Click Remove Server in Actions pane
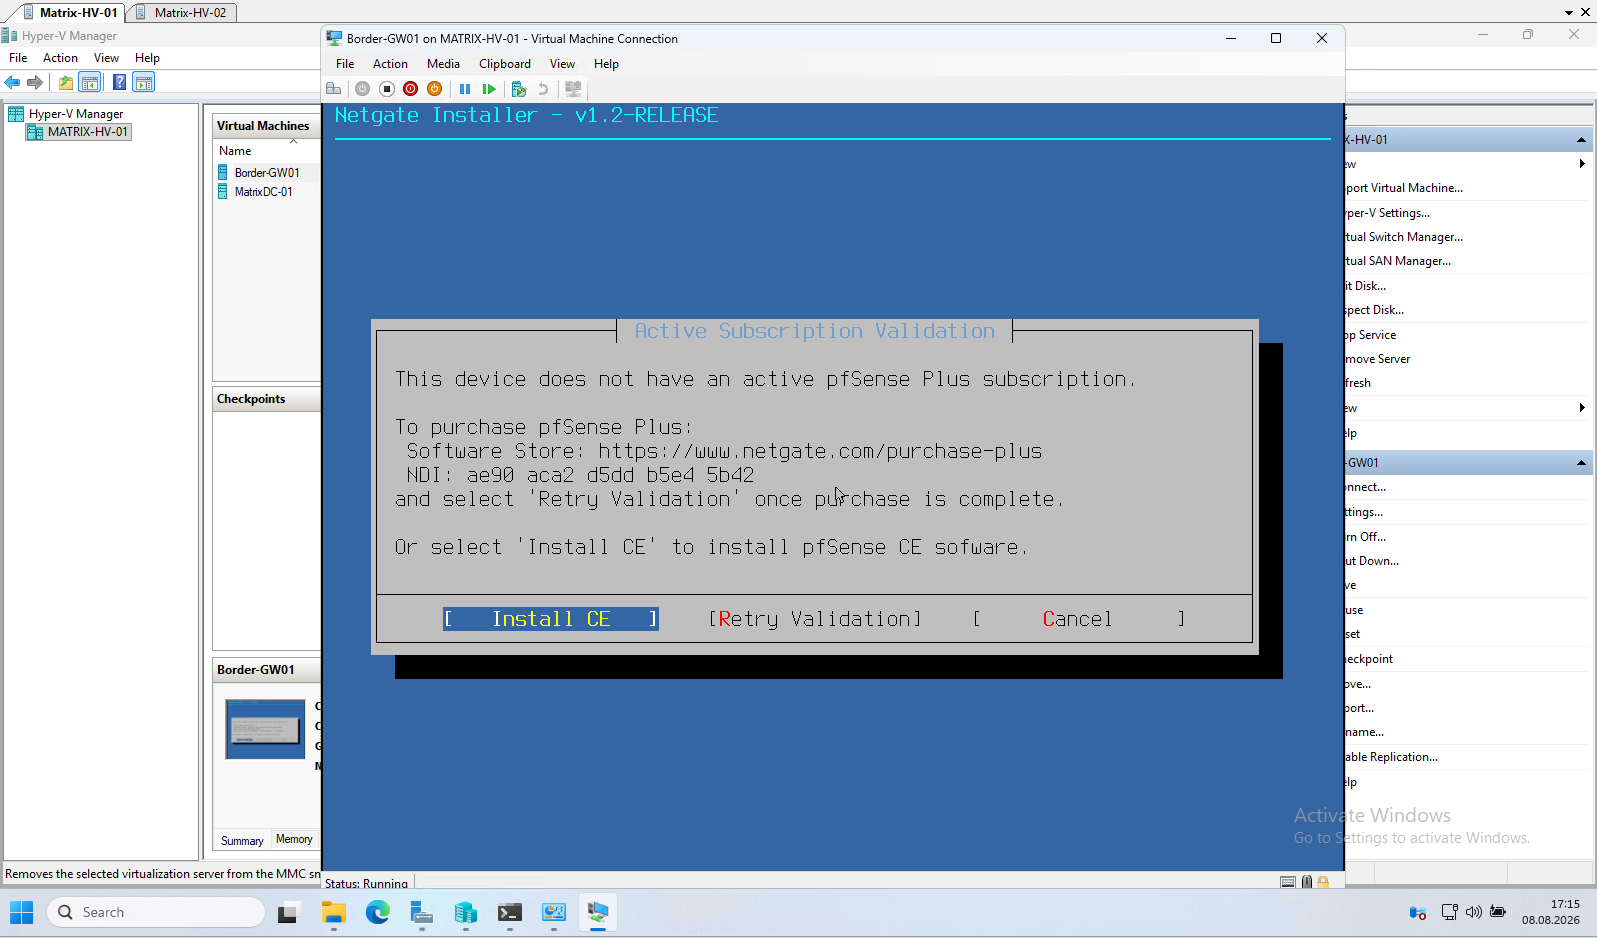This screenshot has width=1597, height=938. [x=1378, y=359]
